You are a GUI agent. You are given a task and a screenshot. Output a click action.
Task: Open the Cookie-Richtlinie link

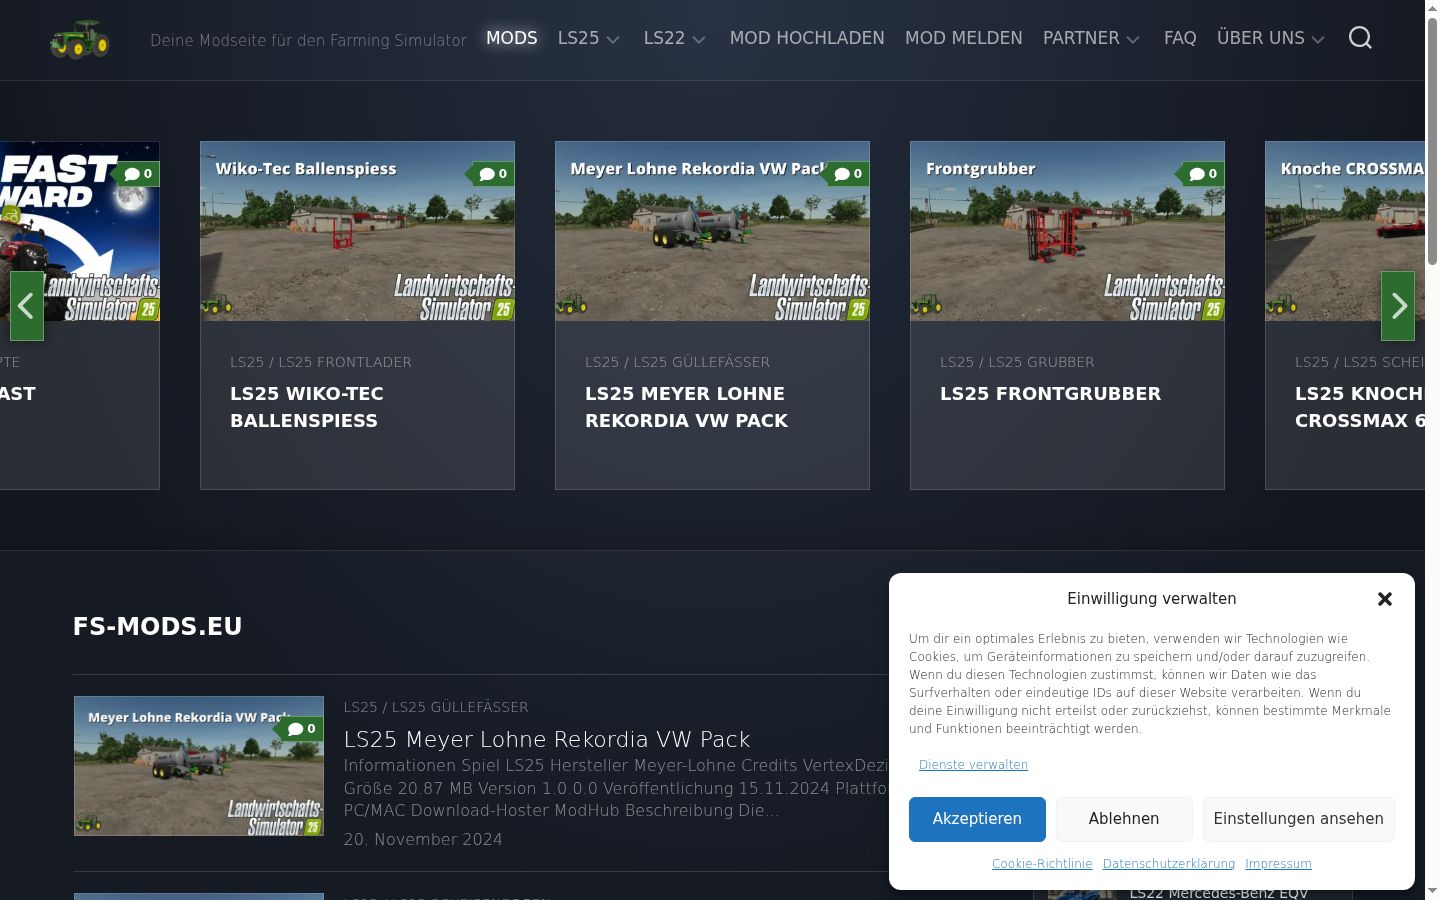pyautogui.click(x=1042, y=864)
